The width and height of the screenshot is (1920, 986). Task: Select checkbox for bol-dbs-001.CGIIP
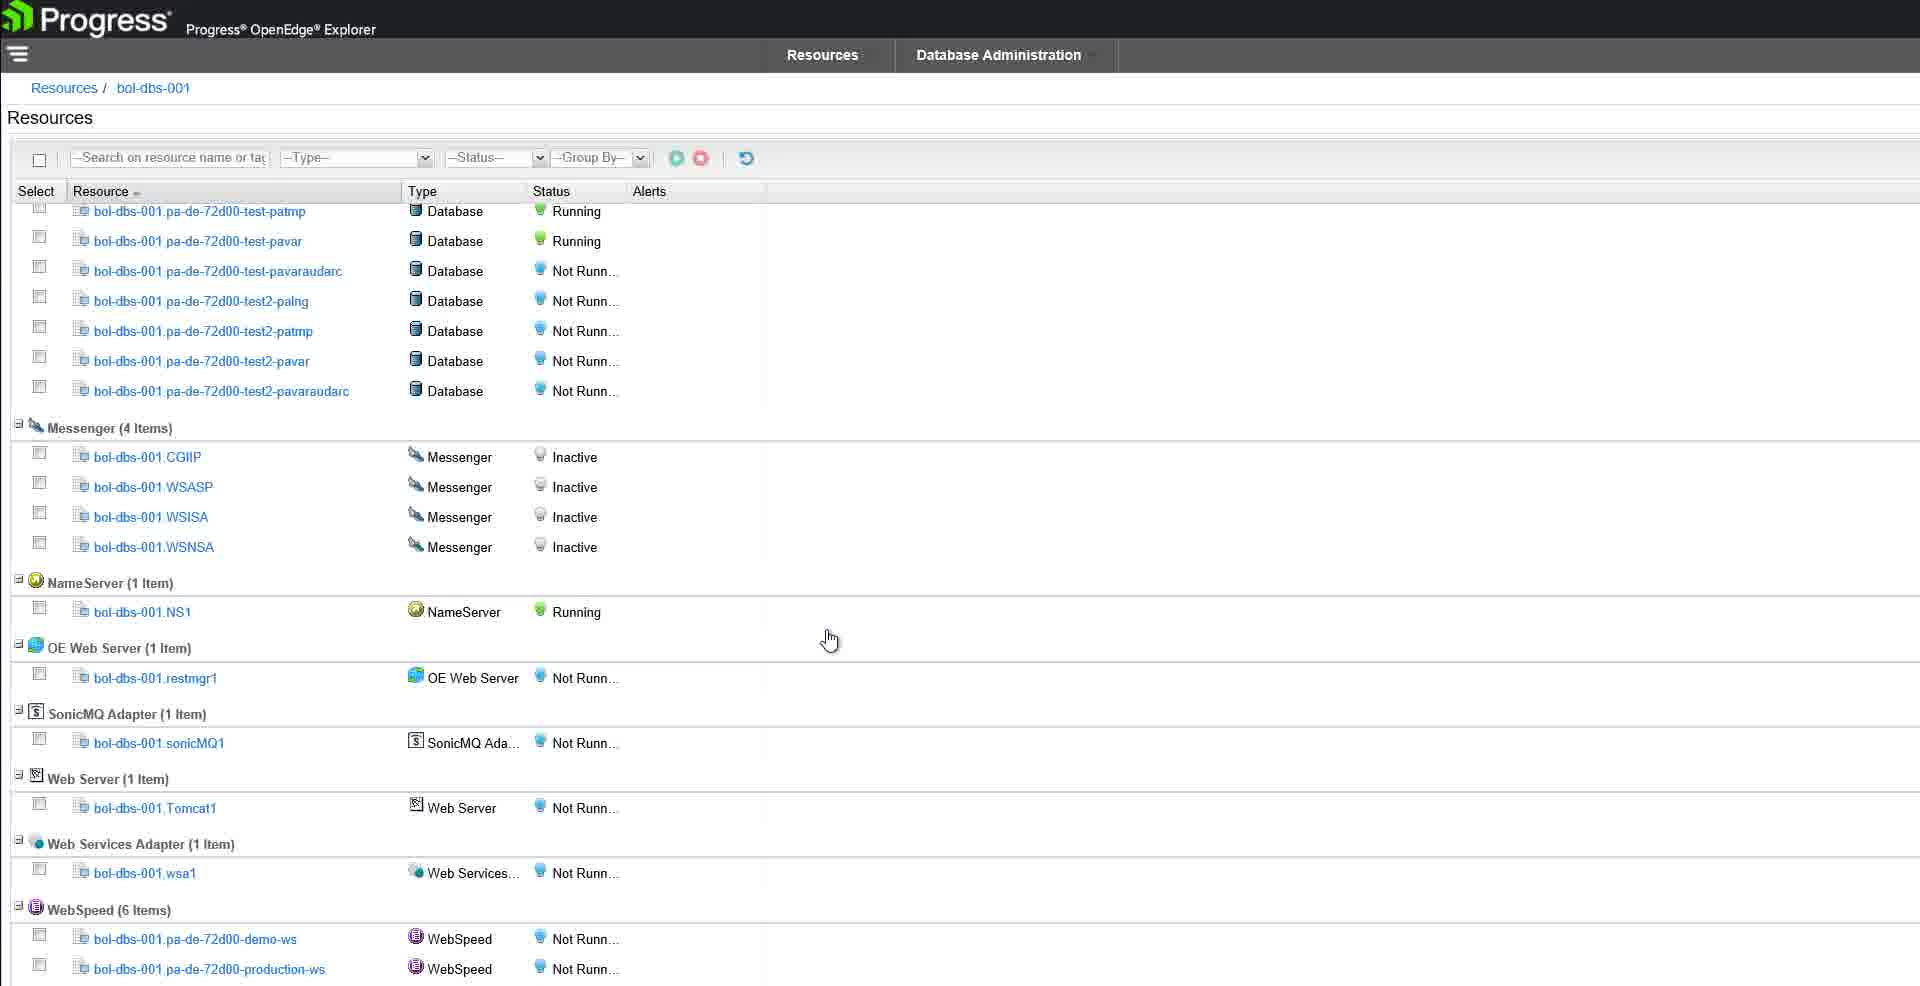pos(39,453)
